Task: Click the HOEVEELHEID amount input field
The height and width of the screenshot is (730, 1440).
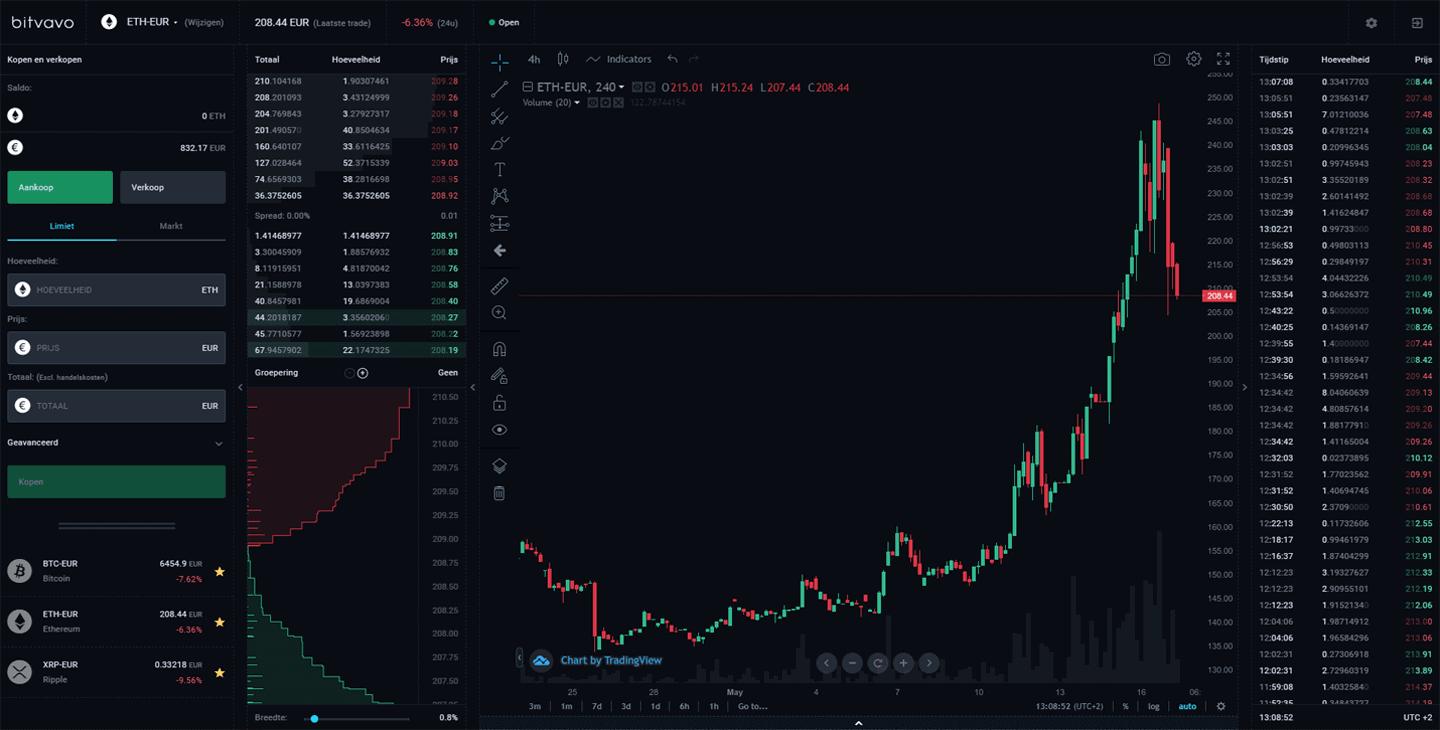Action: (x=116, y=289)
